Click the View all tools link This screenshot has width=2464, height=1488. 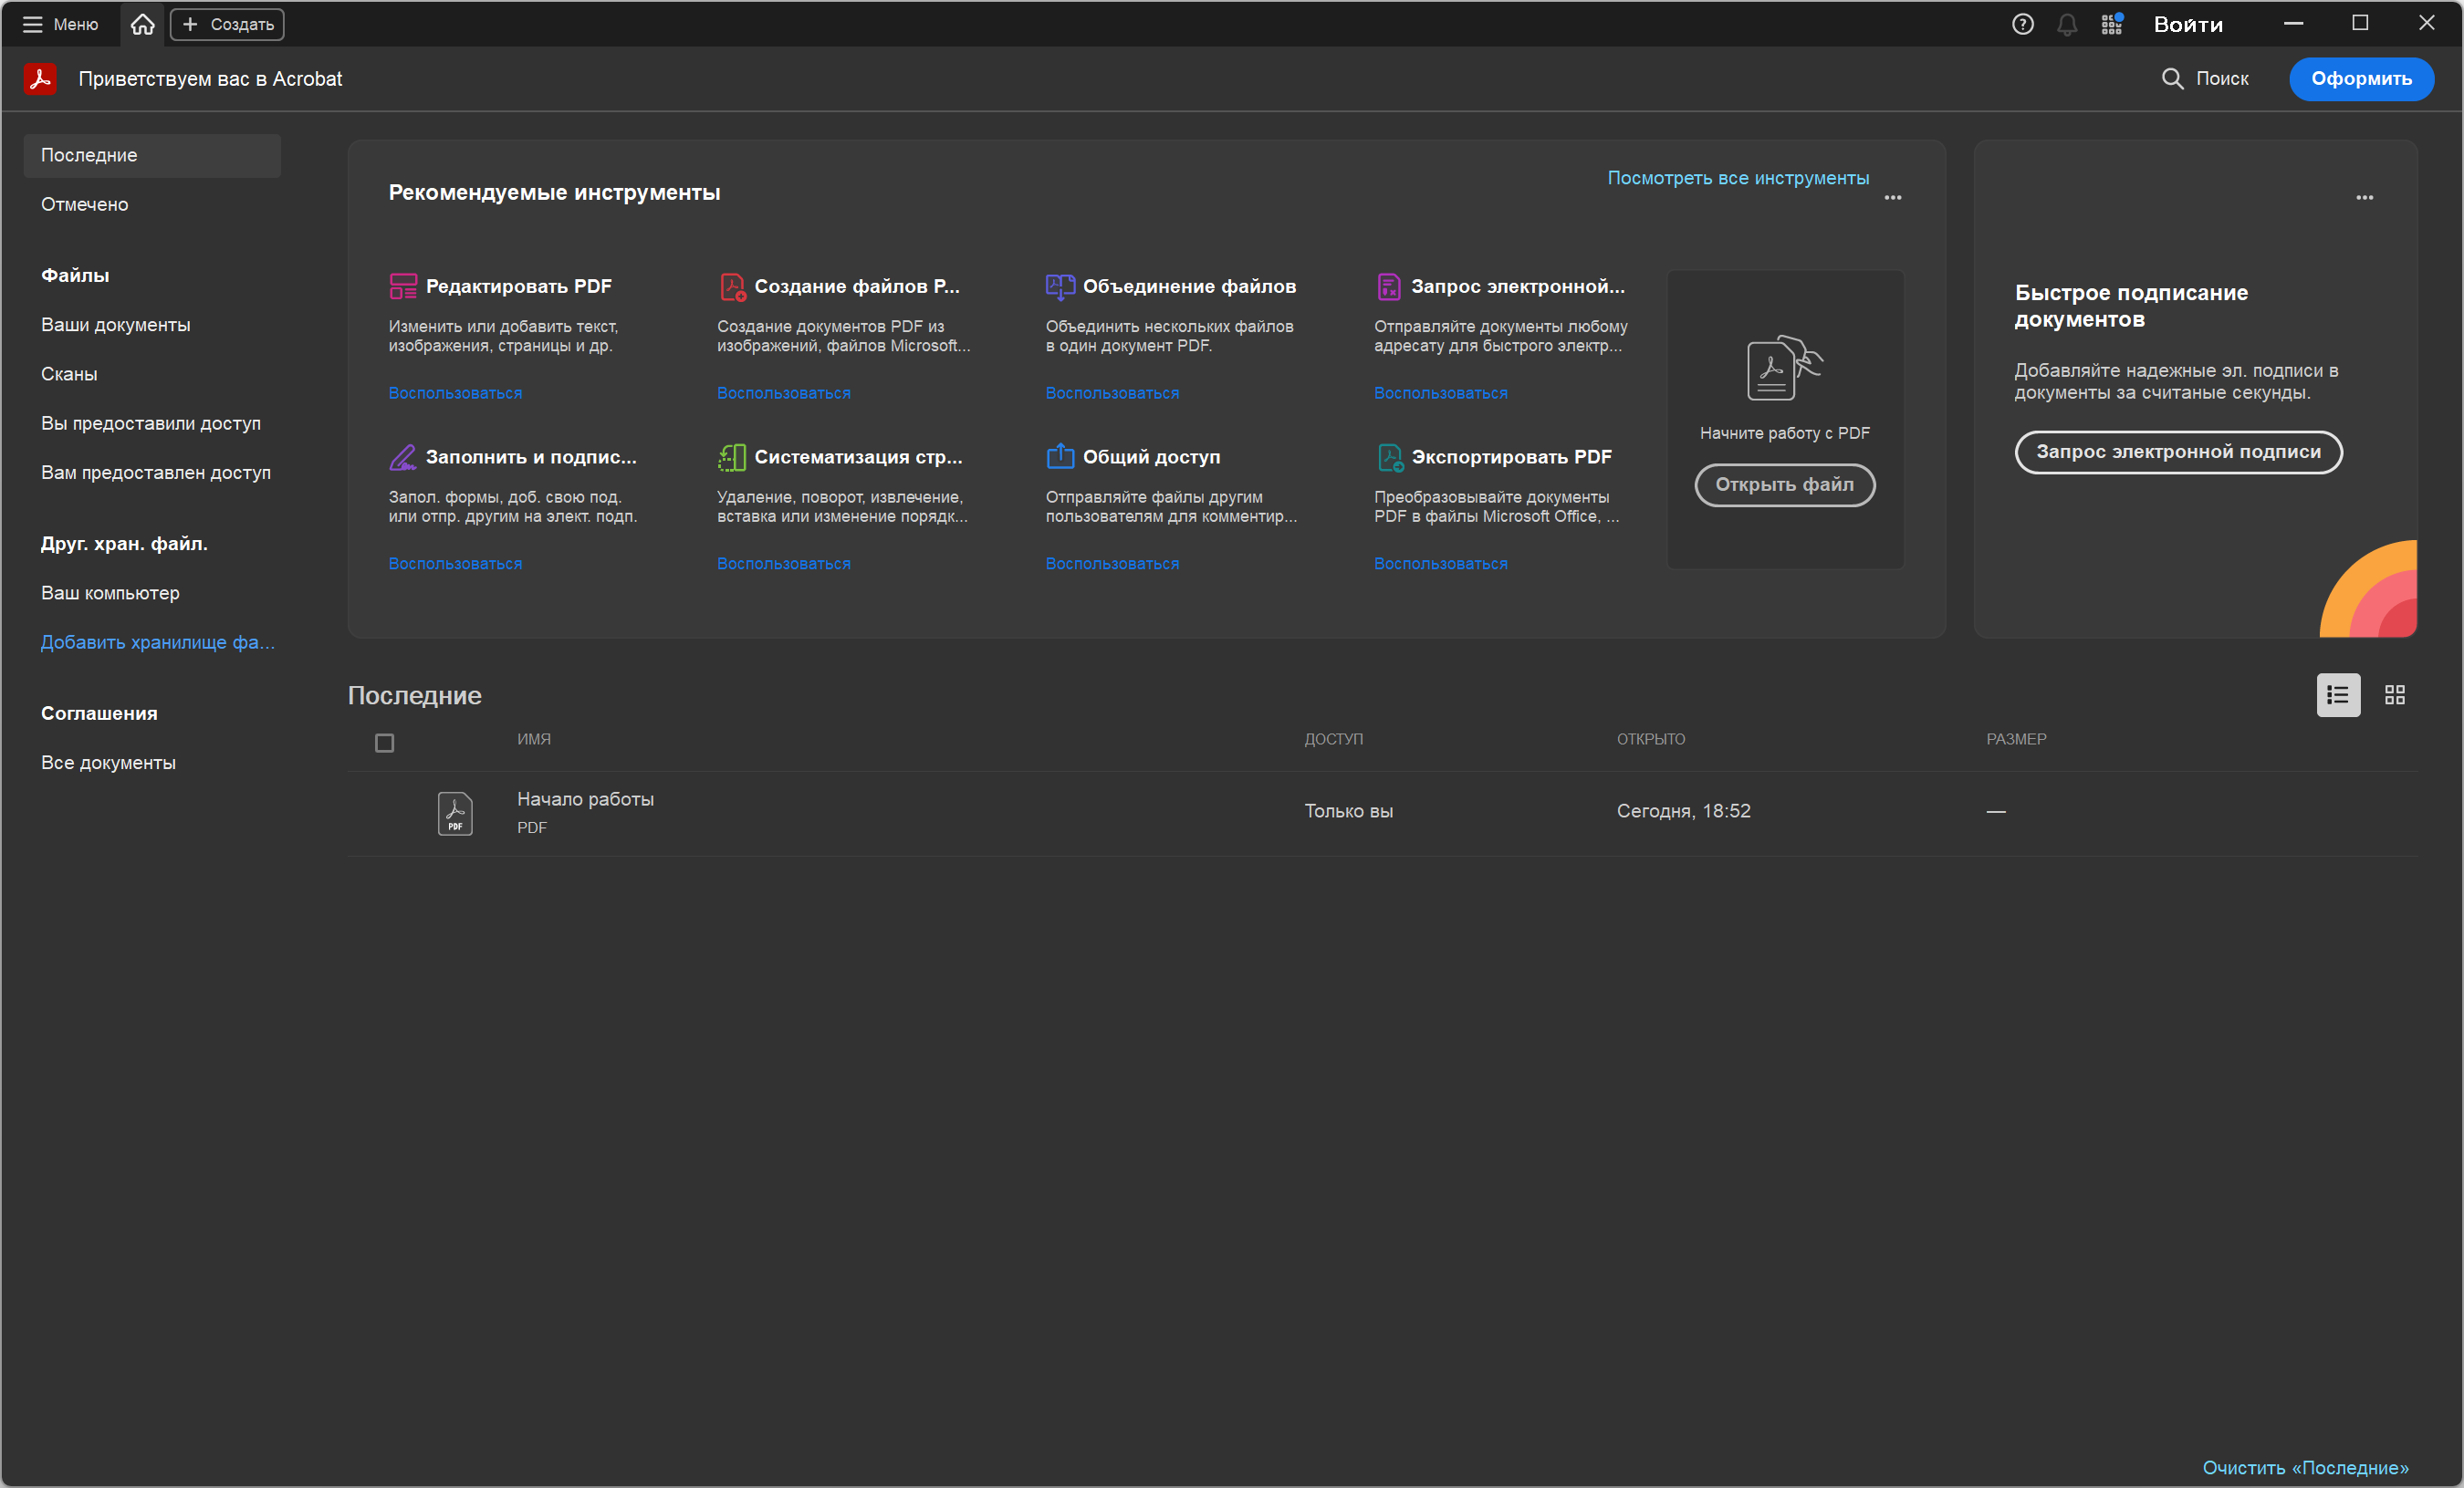point(1737,178)
